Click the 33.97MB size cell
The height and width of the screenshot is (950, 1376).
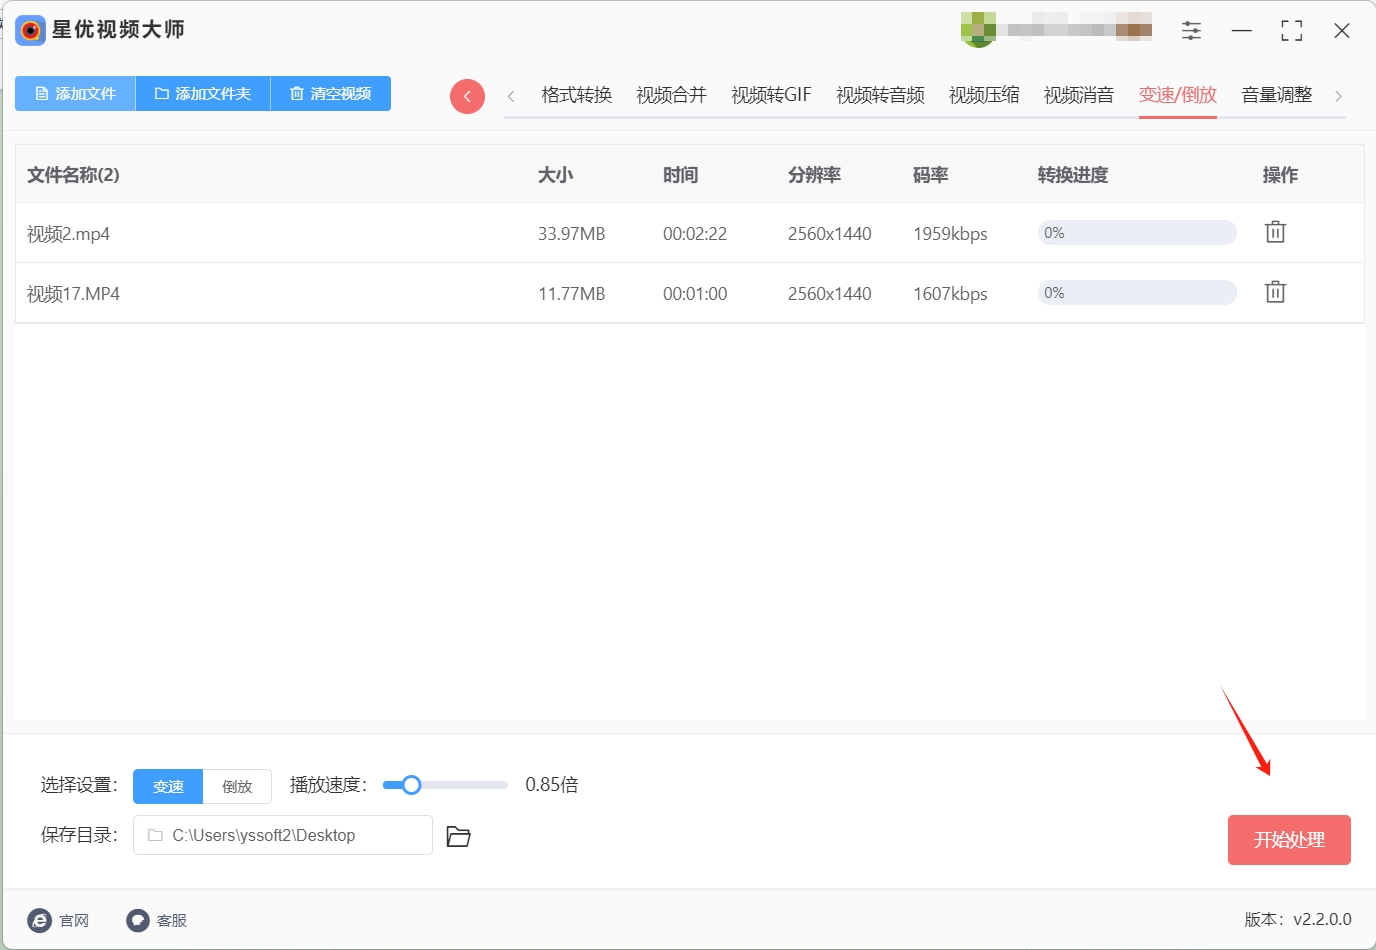pos(572,234)
